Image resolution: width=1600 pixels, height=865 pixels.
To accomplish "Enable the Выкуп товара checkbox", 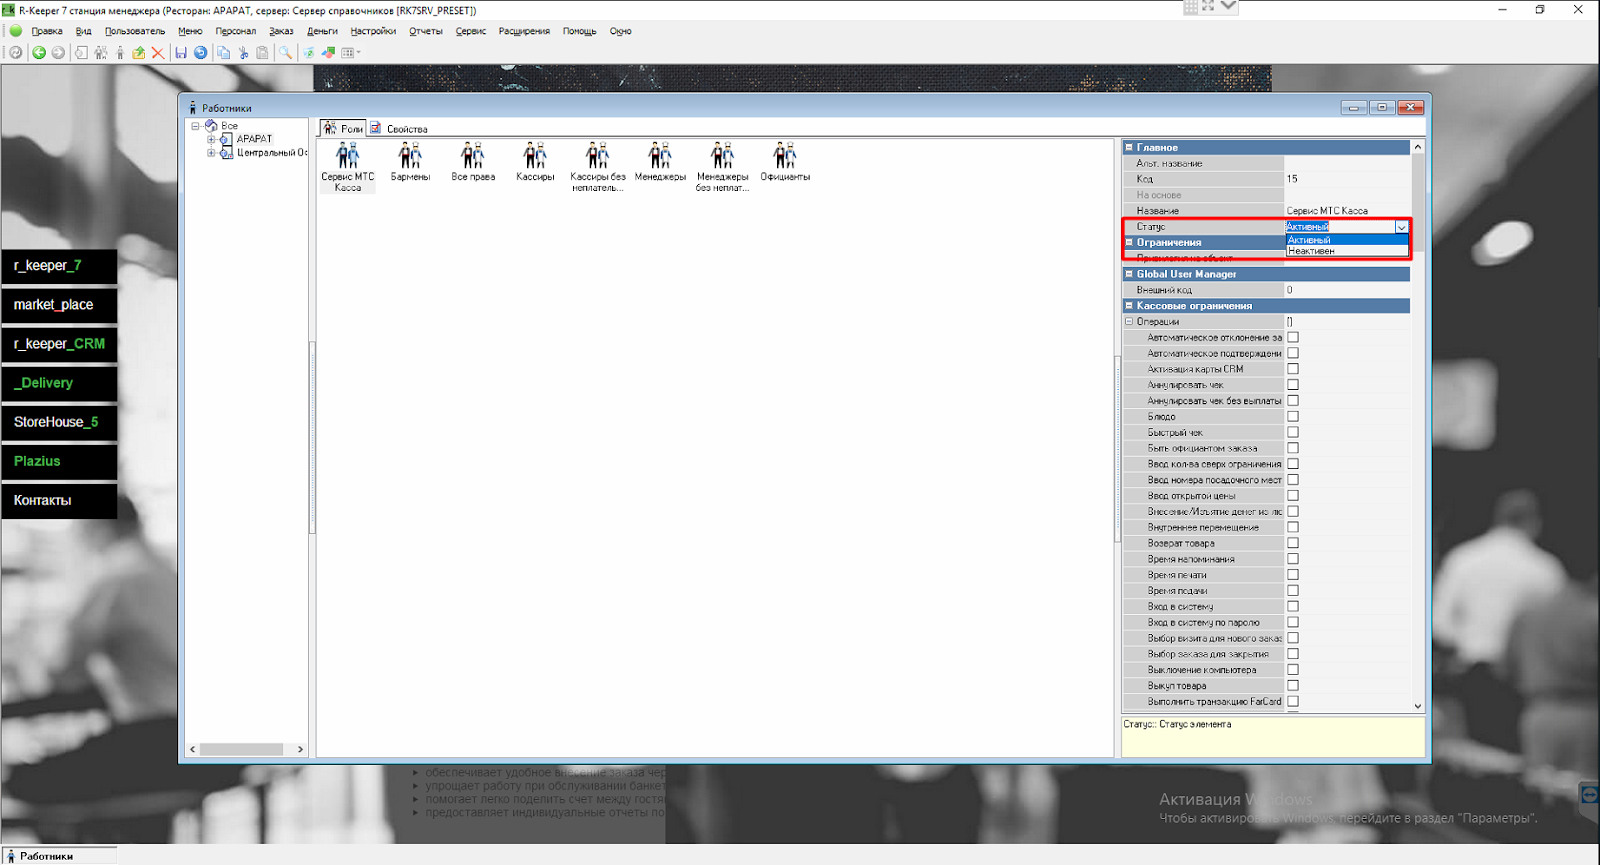I will [1293, 685].
